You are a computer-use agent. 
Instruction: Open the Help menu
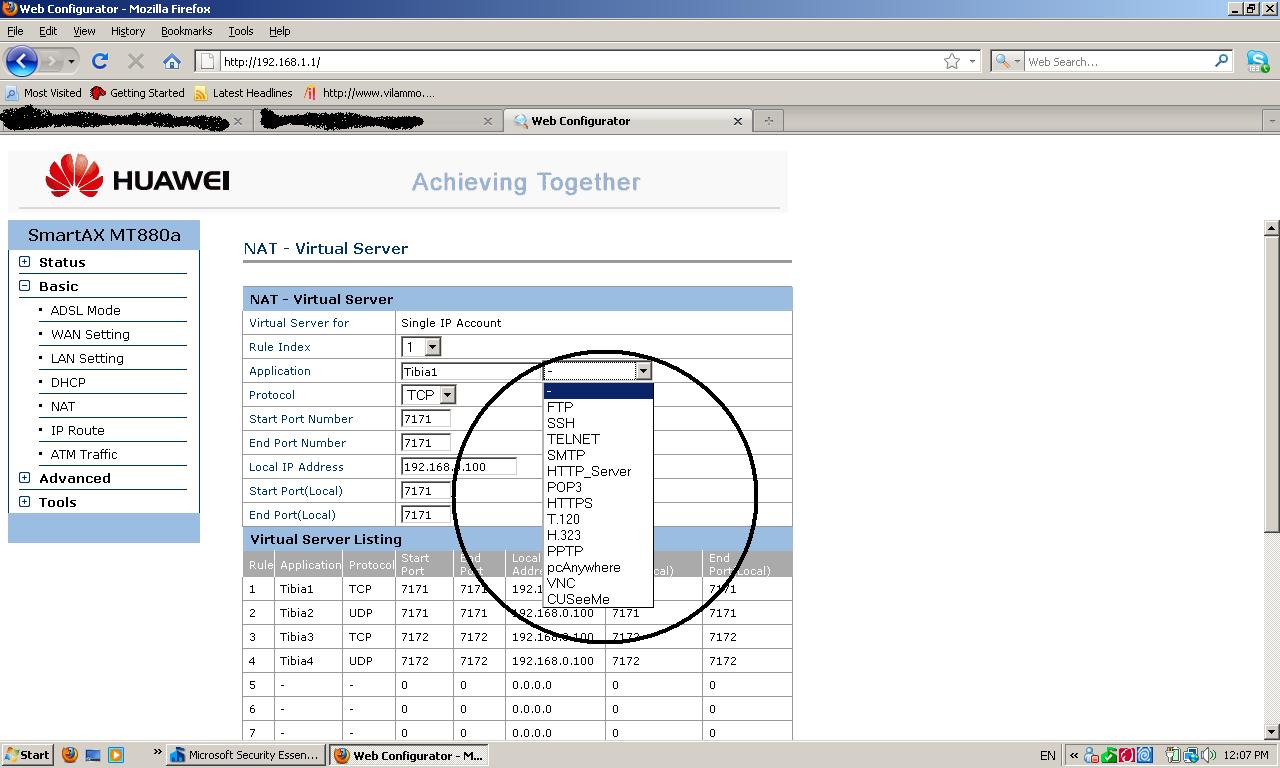coord(280,31)
